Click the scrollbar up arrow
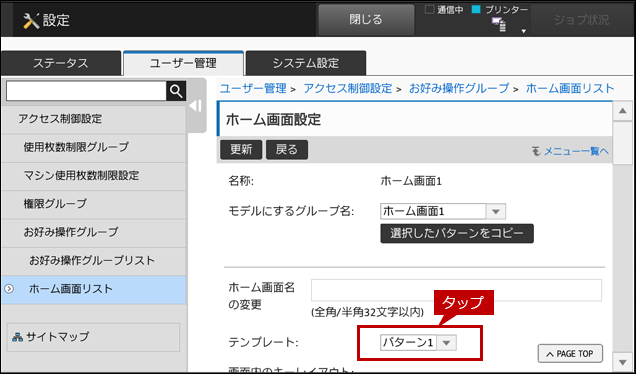Screen dimensions: 636x374 click(623, 111)
